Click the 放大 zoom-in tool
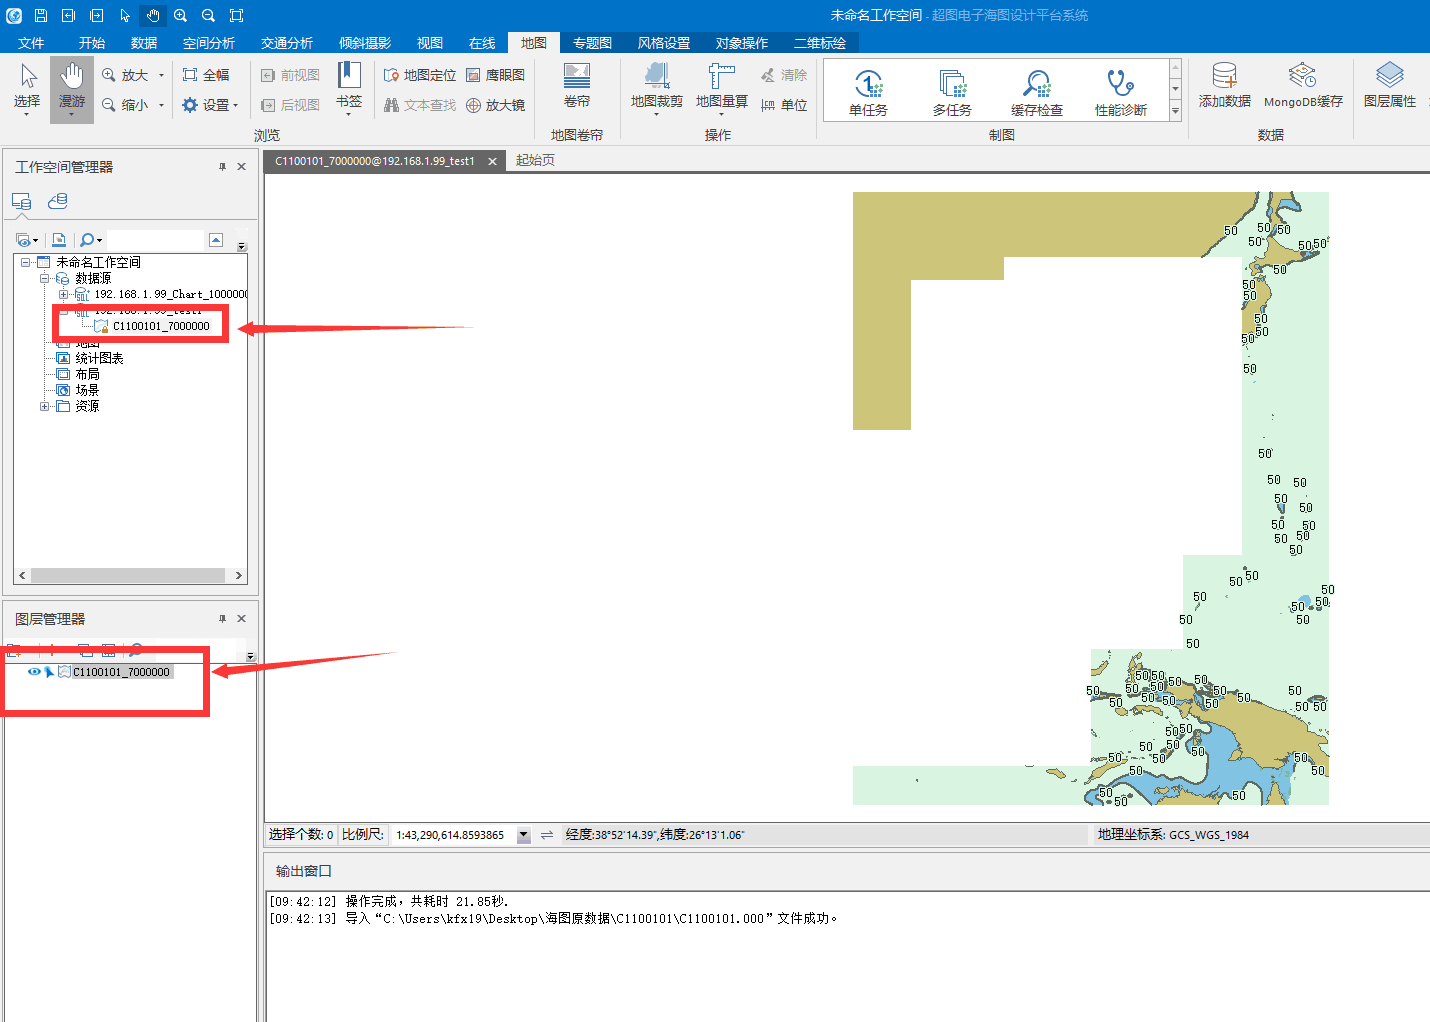Viewport: 1430px width, 1022px height. pos(126,75)
